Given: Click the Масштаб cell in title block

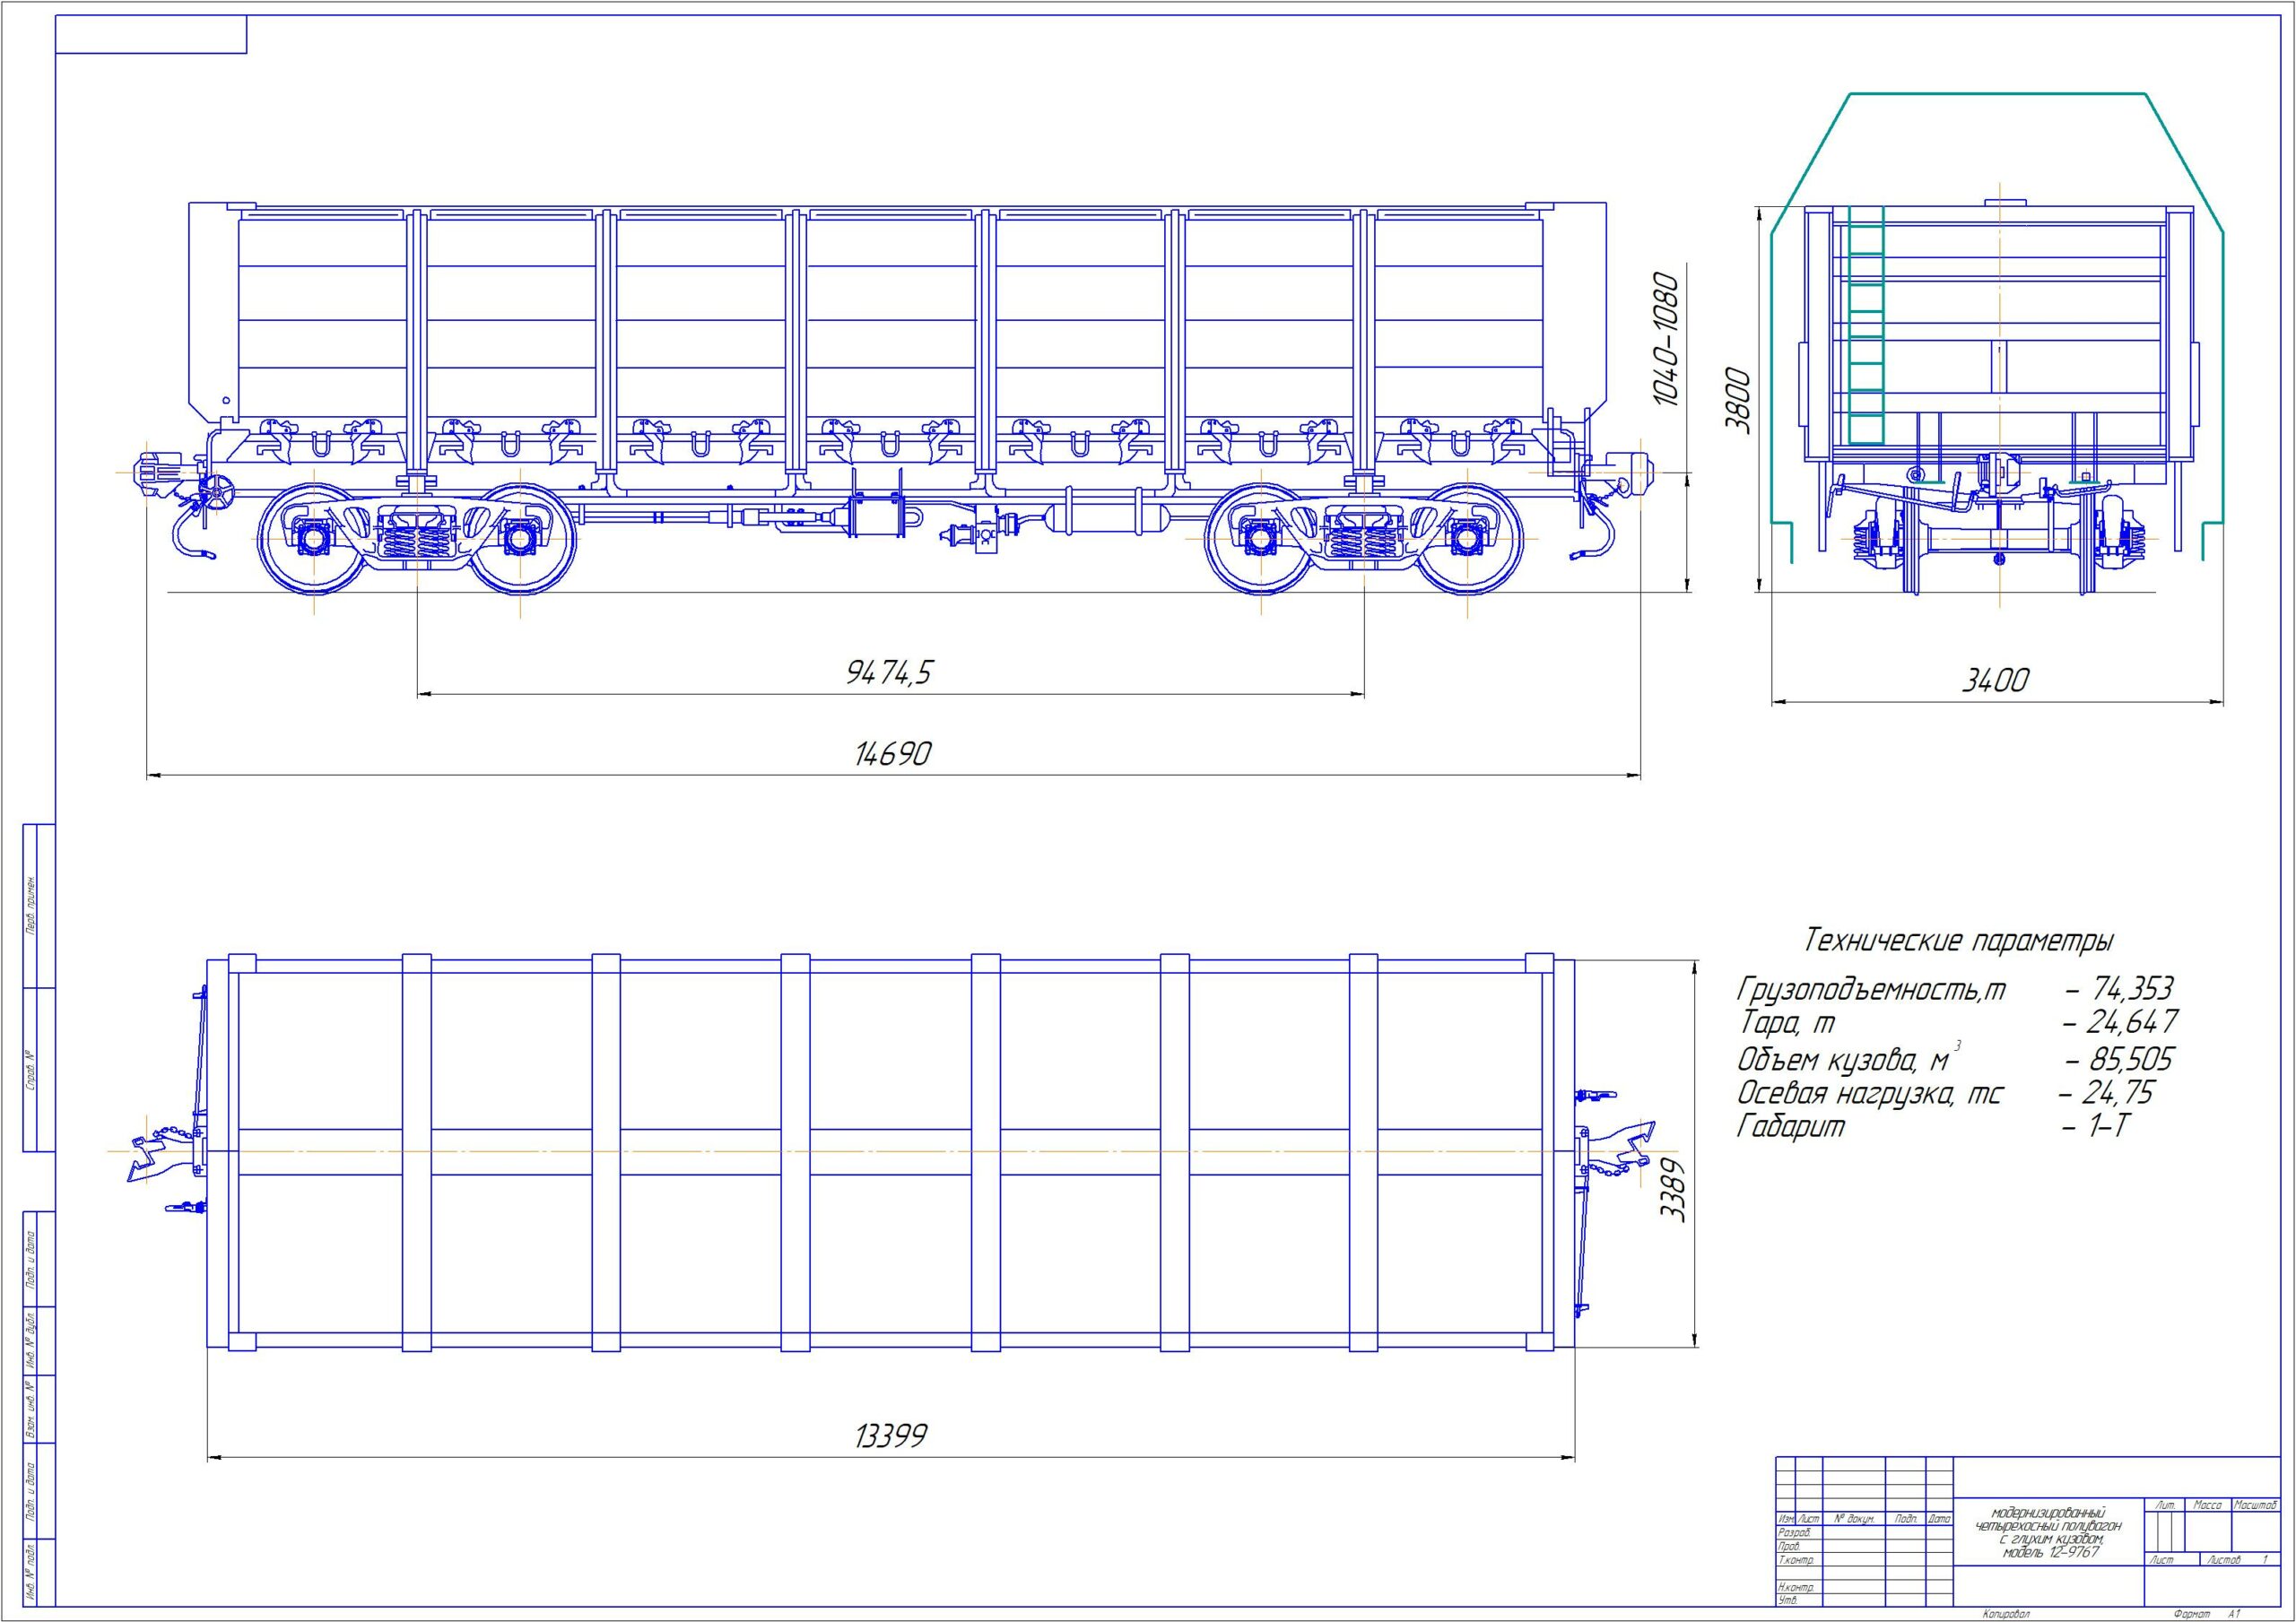Looking at the screenshot, I should click(x=2254, y=1505).
